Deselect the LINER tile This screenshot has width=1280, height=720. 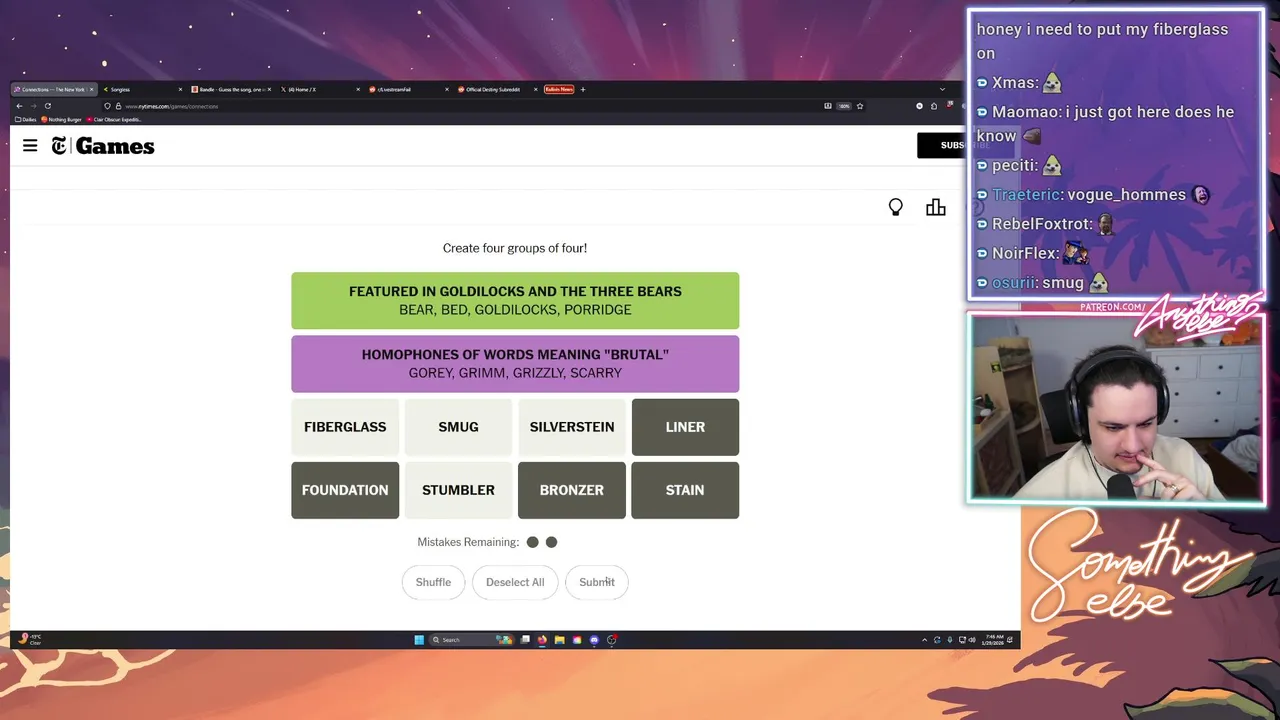coord(685,427)
